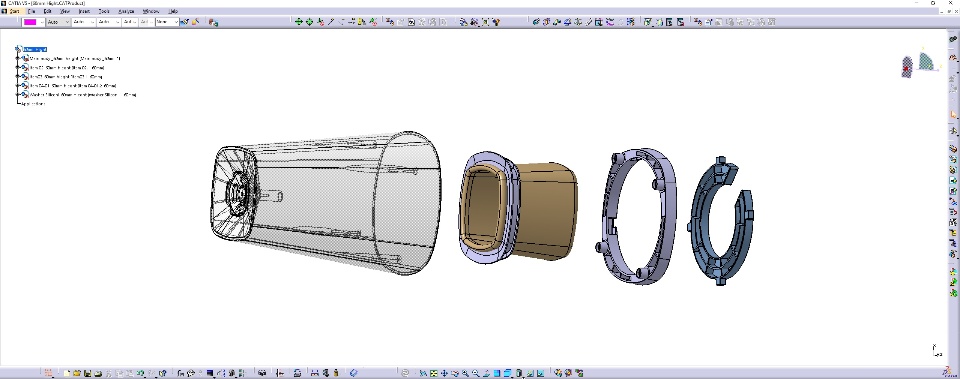Open the Auto transparency dropdown
The width and height of the screenshot is (960, 379).
[x=58, y=21]
